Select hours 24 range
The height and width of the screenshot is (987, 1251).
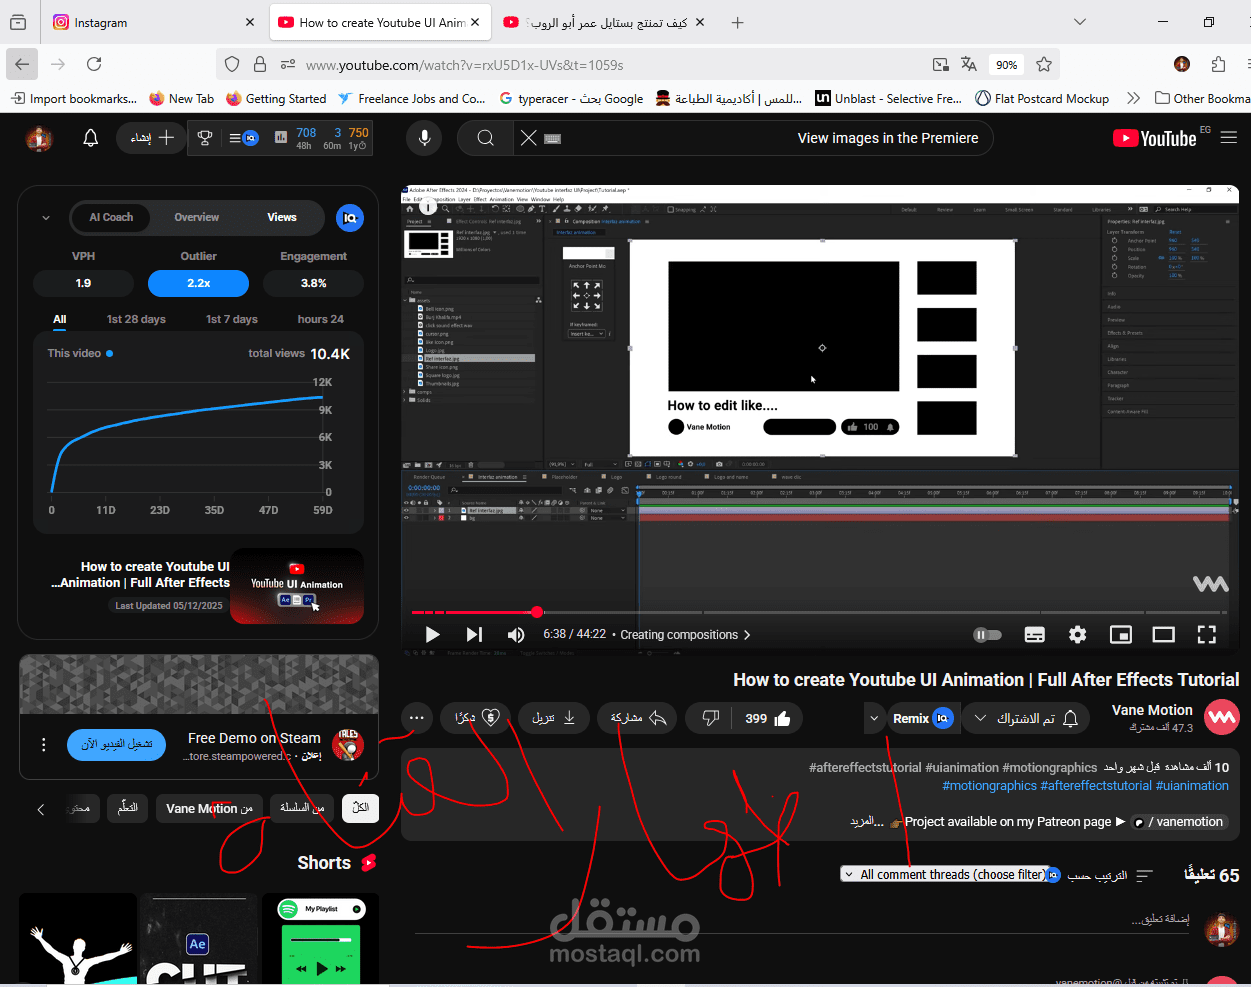321,319
